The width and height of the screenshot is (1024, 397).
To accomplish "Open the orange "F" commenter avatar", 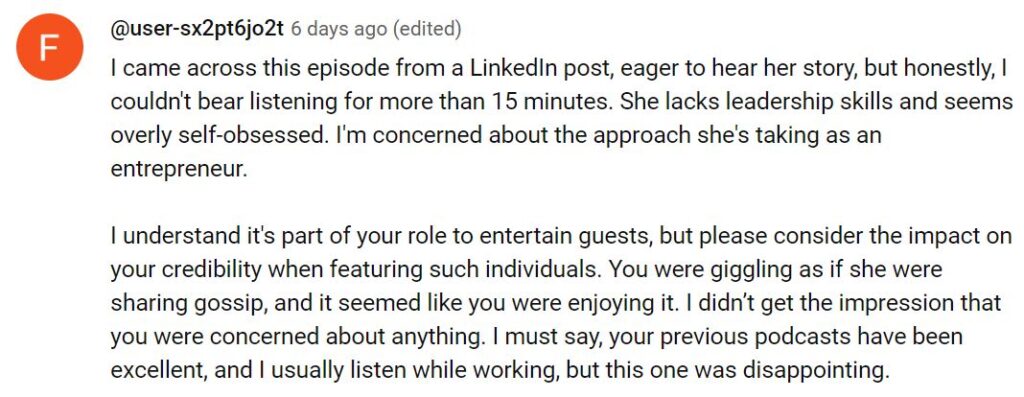I will [50, 47].
